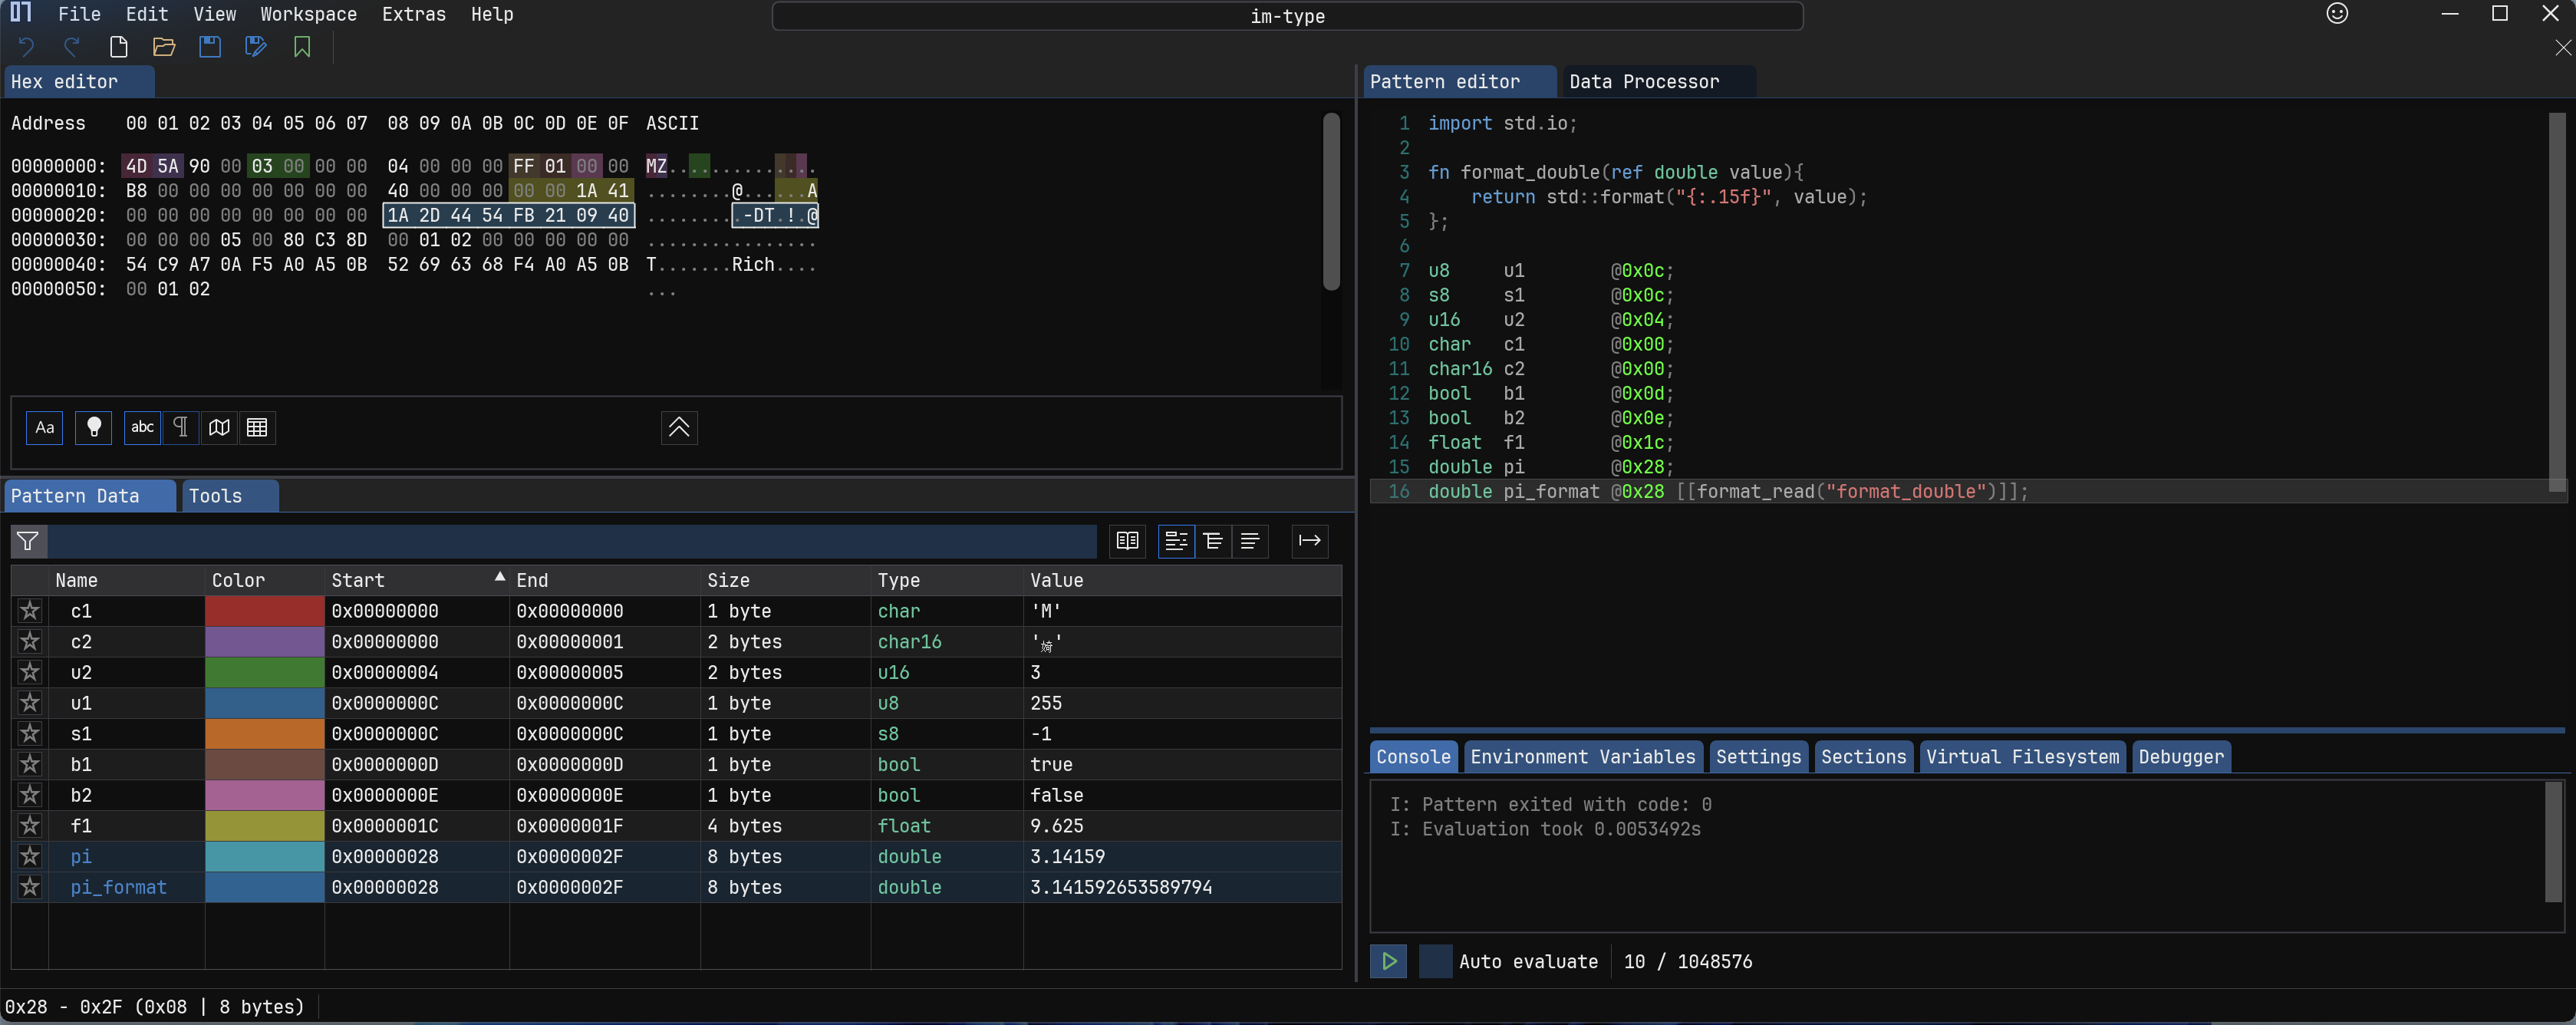Click the table grid icon in hex footer

257,428
